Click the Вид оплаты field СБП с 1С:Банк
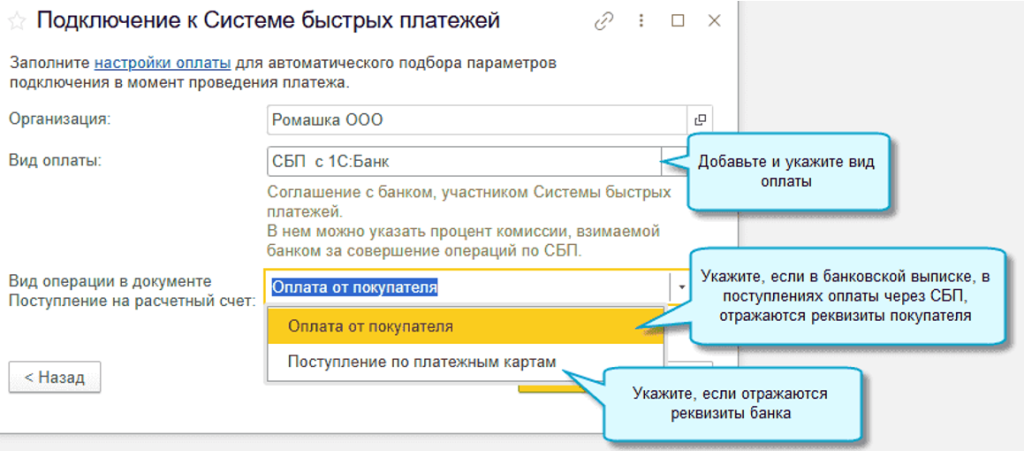Viewport: 1024px width, 451px height. point(460,161)
